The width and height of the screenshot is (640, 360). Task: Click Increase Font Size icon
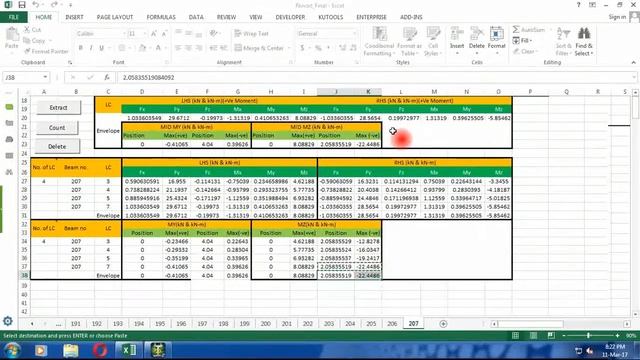click(154, 34)
